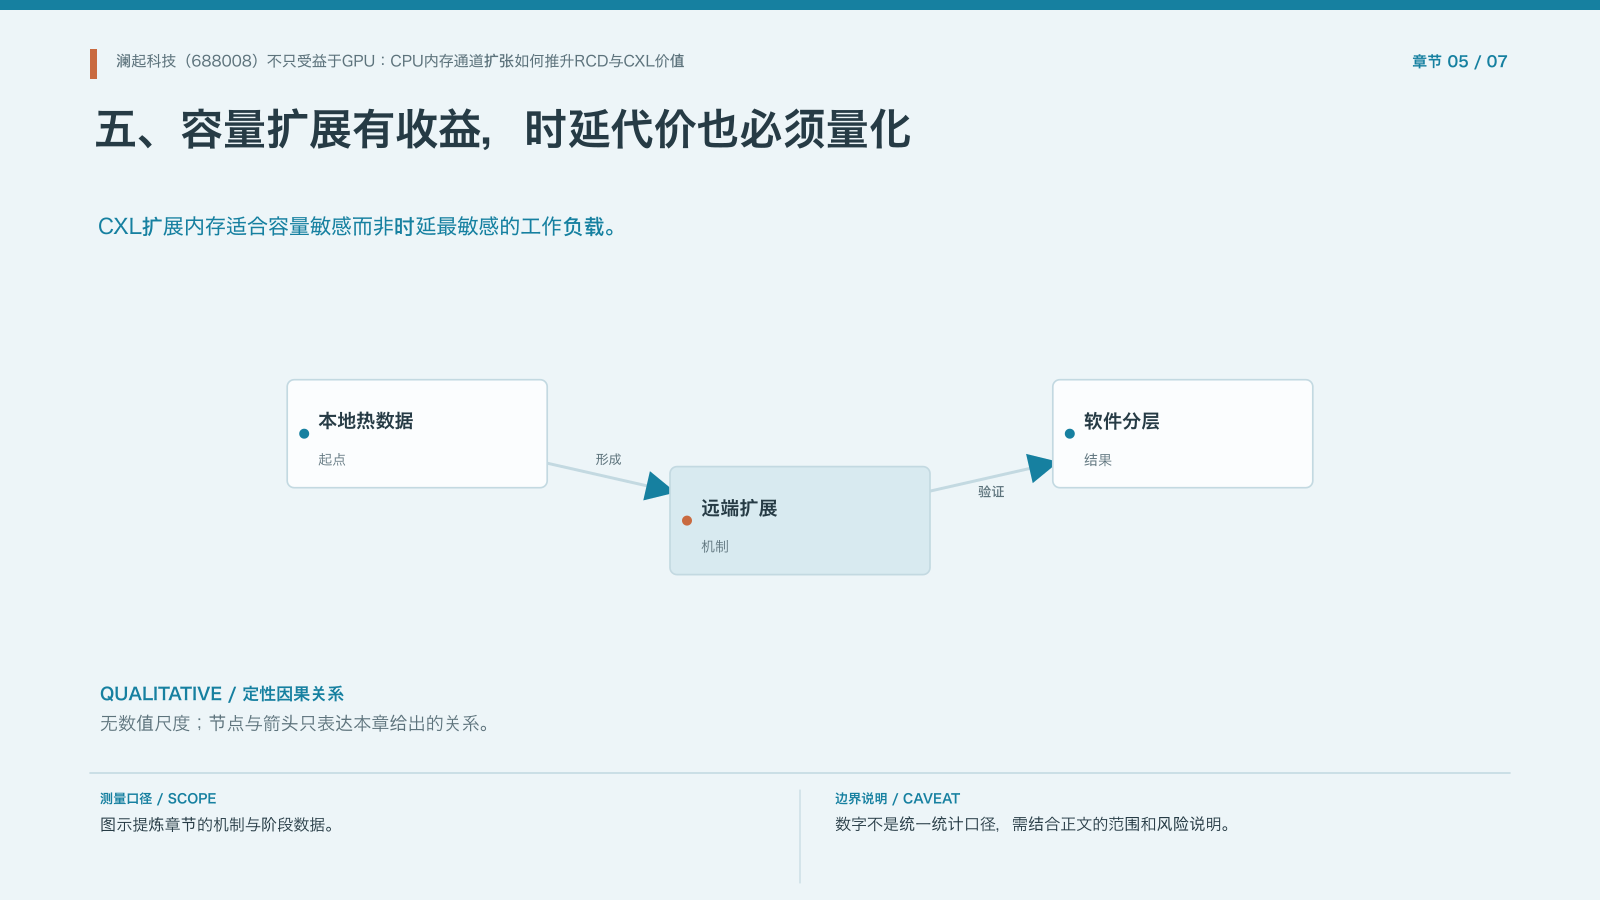
Task: Select the 边界说明 / CAVEAT label
Action: (897, 799)
